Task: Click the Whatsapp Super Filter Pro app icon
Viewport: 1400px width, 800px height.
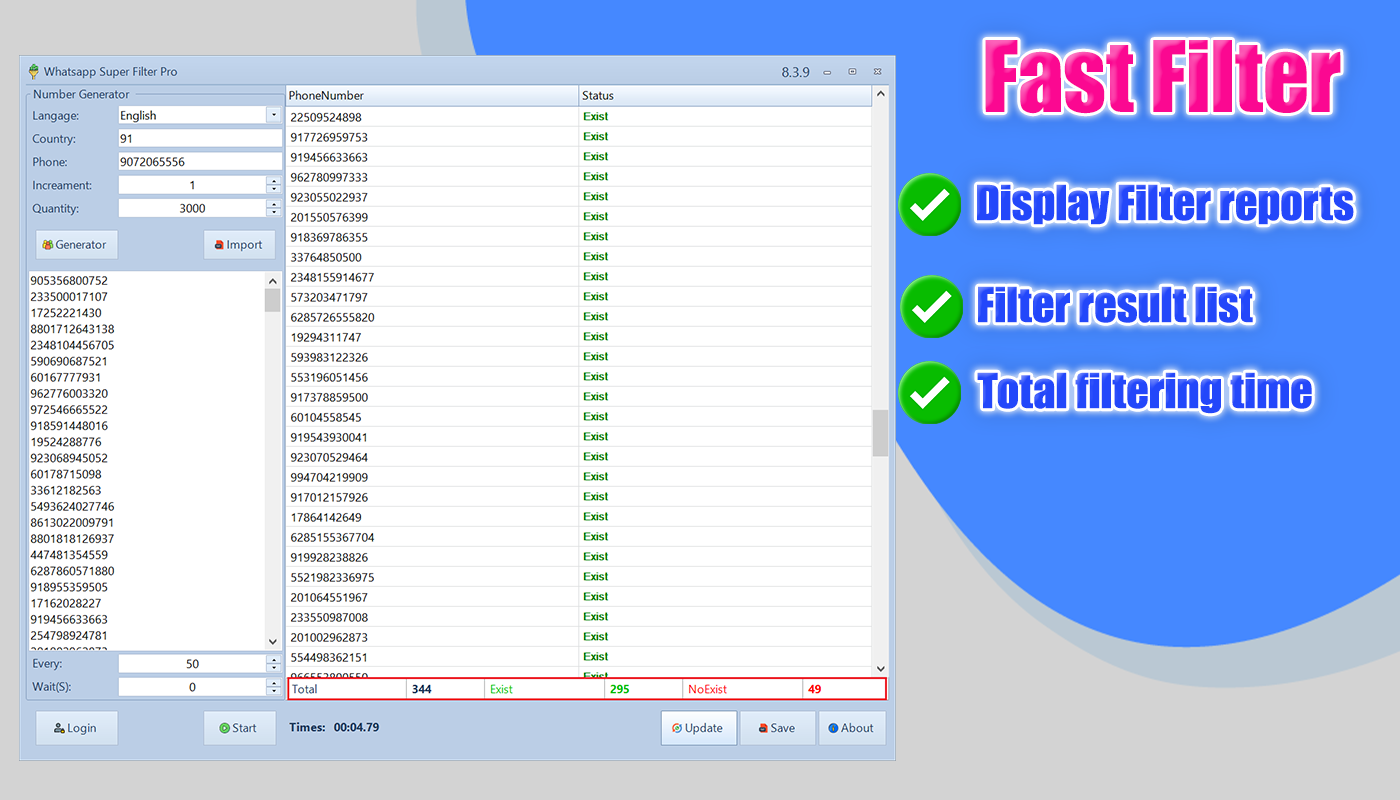Action: tap(34, 72)
